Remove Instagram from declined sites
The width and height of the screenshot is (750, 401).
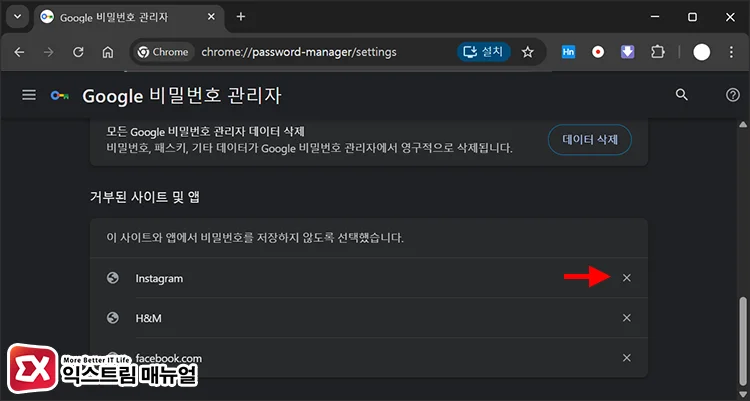(x=627, y=278)
